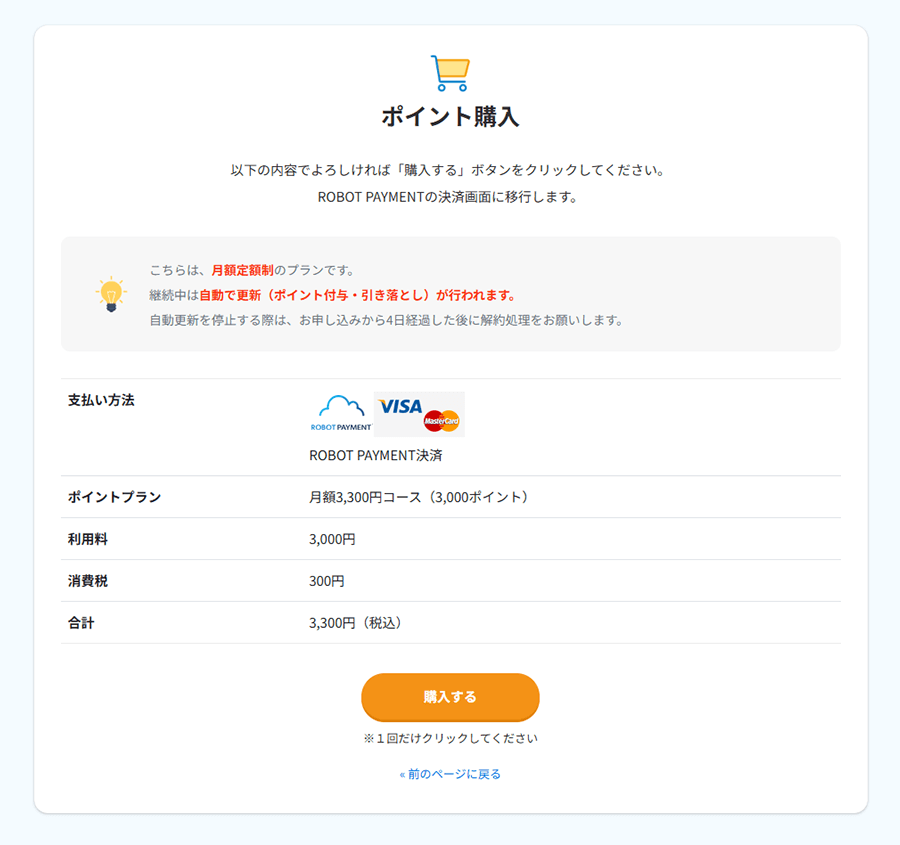
Task: Click the 合計 row label
Action: tap(81, 623)
